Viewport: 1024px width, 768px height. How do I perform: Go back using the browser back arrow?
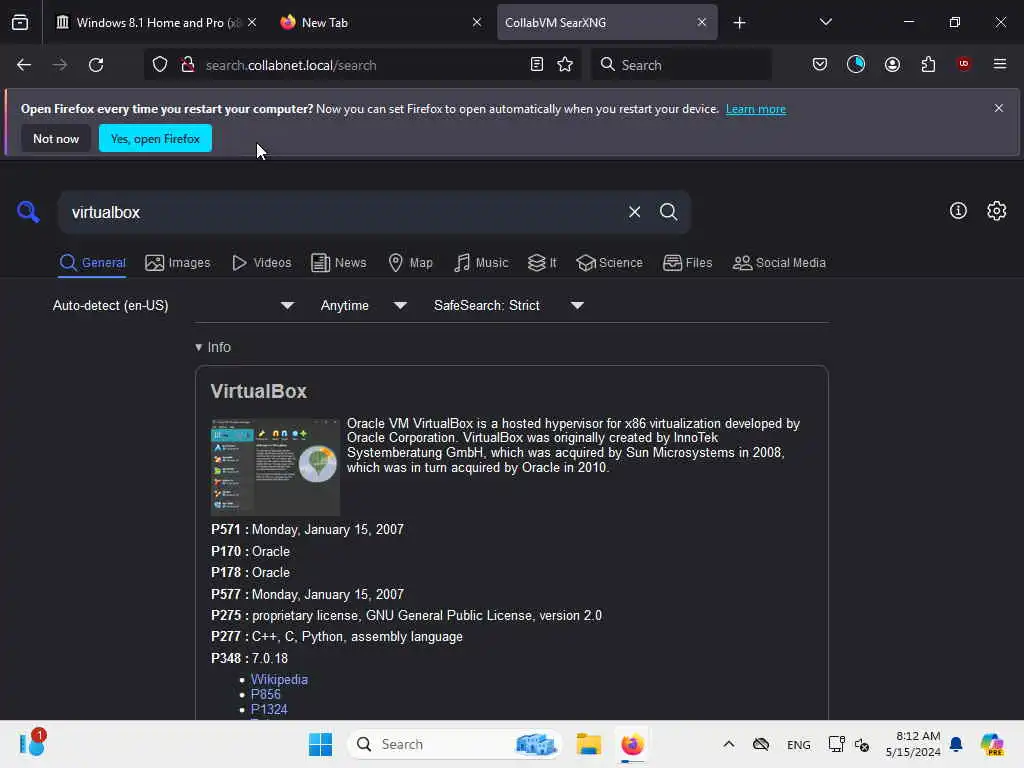[x=24, y=65]
